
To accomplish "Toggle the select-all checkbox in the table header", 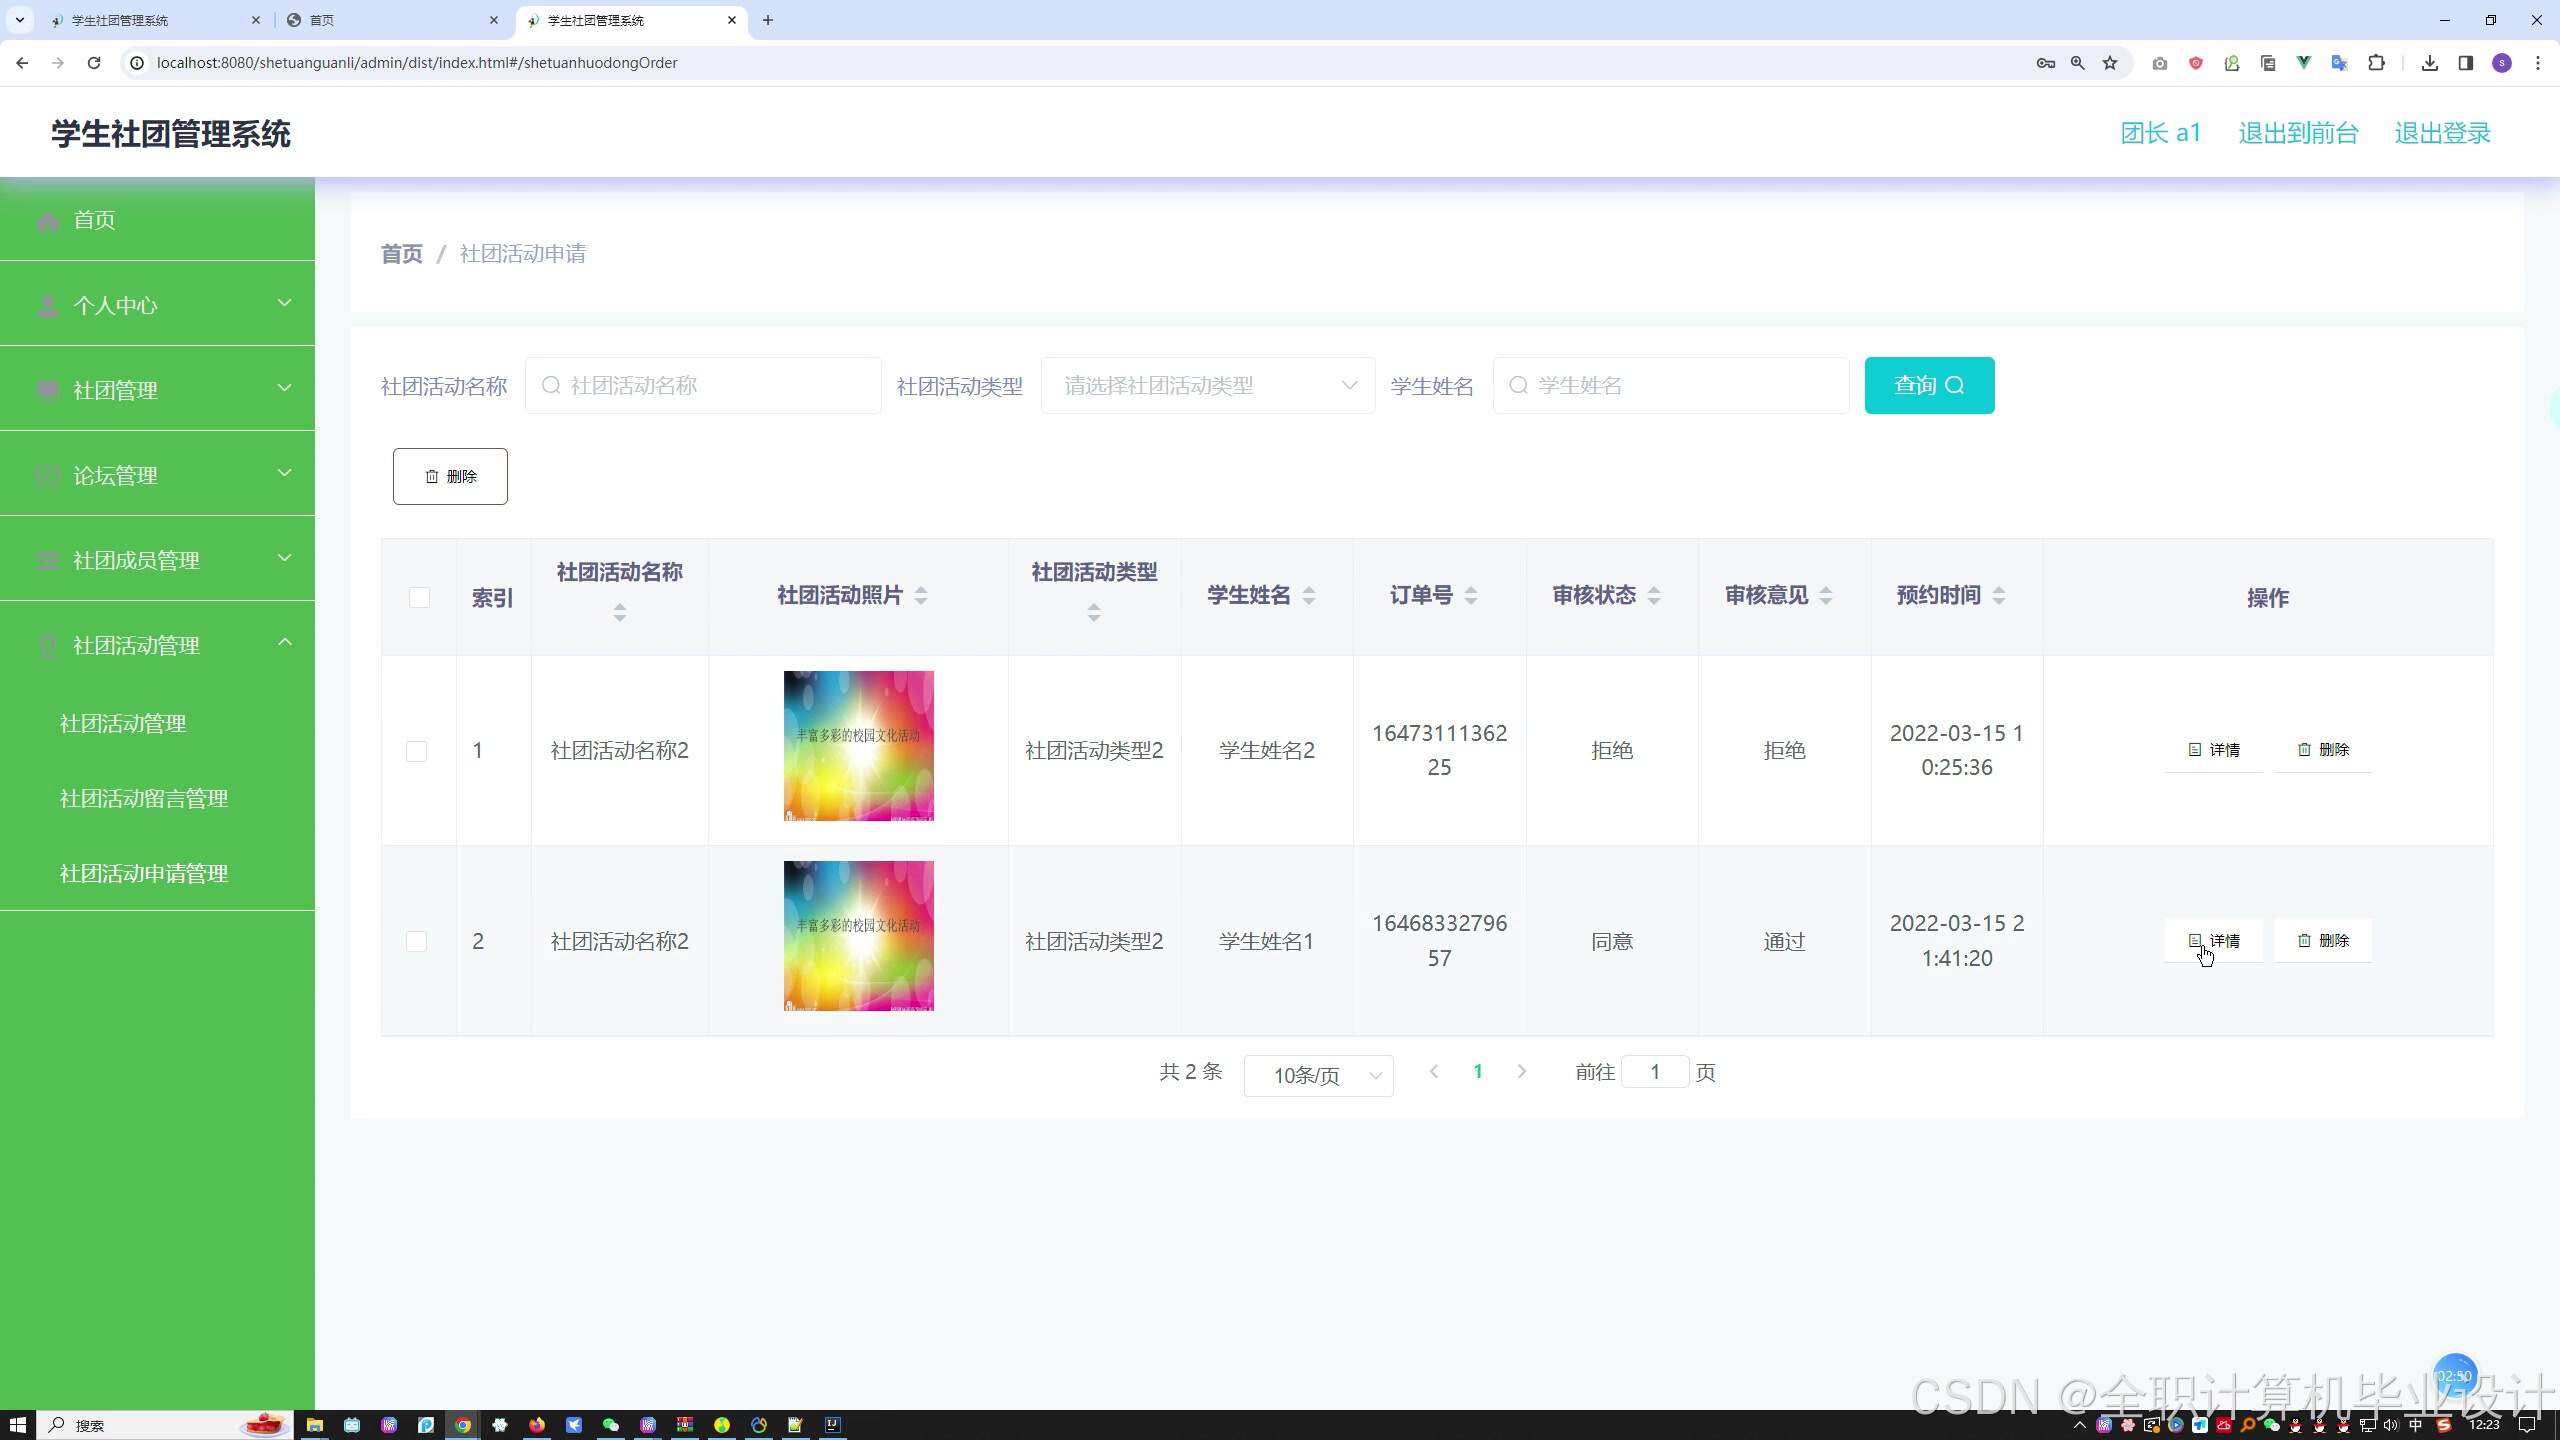I will (419, 598).
